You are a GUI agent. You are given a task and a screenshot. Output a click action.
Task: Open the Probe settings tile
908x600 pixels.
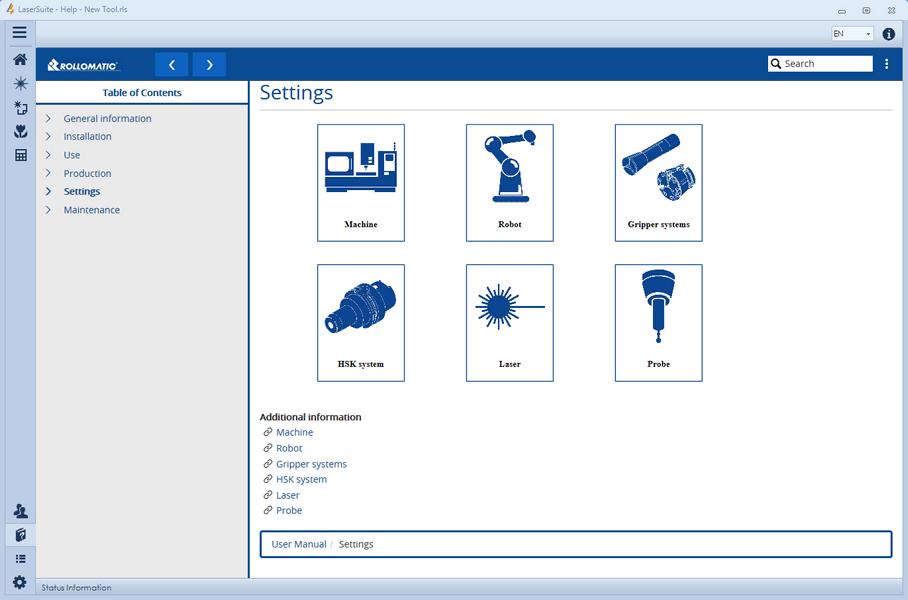[x=658, y=323]
